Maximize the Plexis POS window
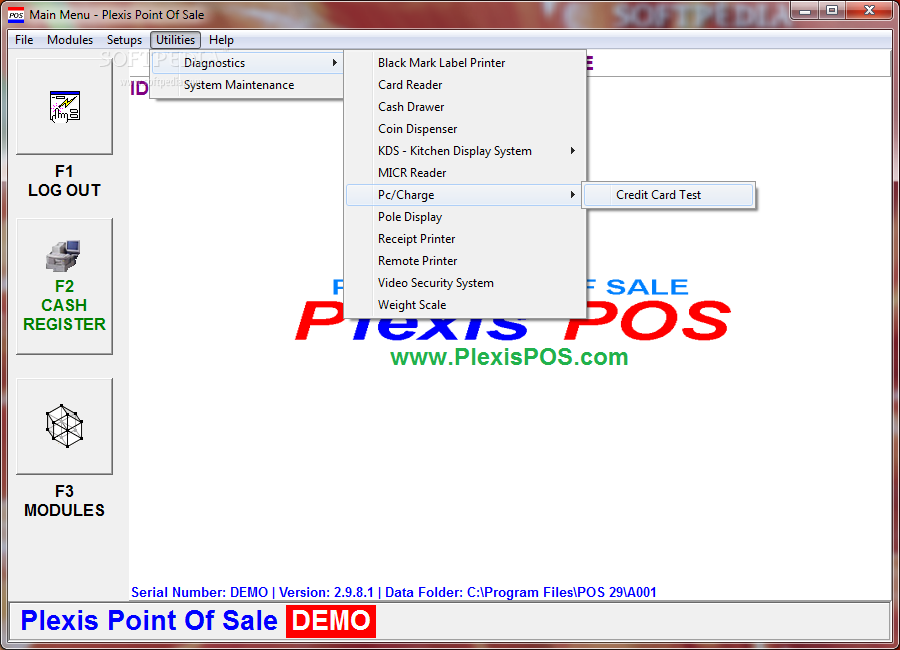900x650 pixels. pyautogui.click(x=832, y=10)
